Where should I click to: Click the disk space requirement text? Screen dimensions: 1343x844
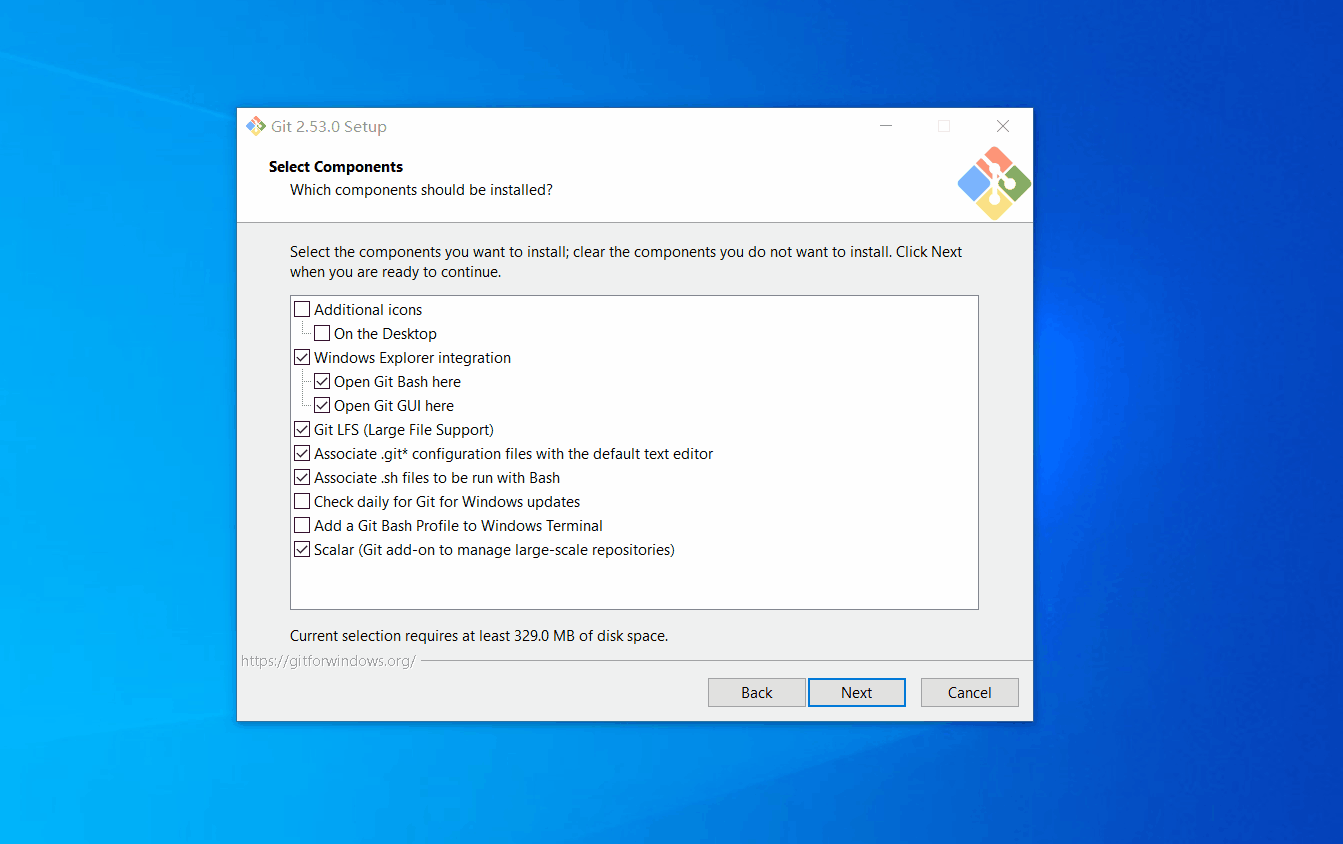pos(479,636)
